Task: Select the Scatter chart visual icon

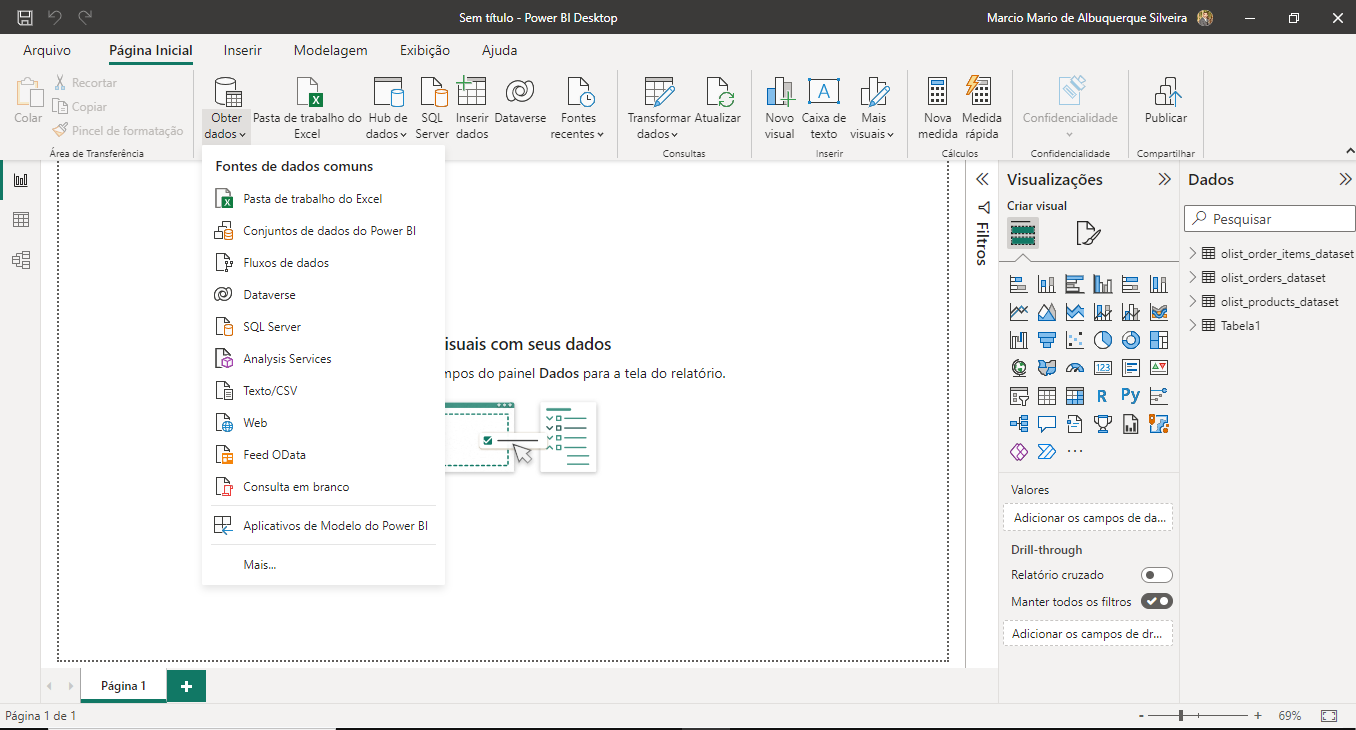Action: coord(1075,340)
